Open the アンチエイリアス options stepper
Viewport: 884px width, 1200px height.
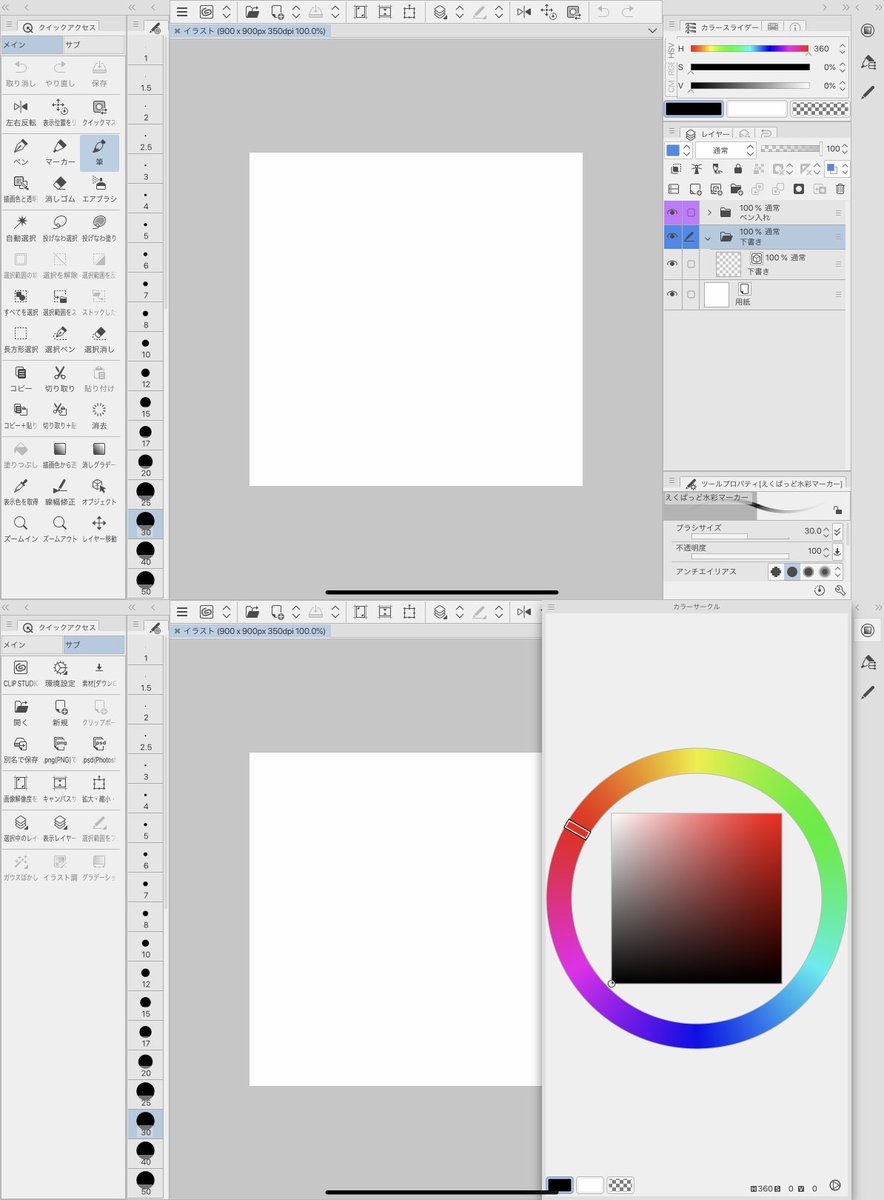click(838, 571)
